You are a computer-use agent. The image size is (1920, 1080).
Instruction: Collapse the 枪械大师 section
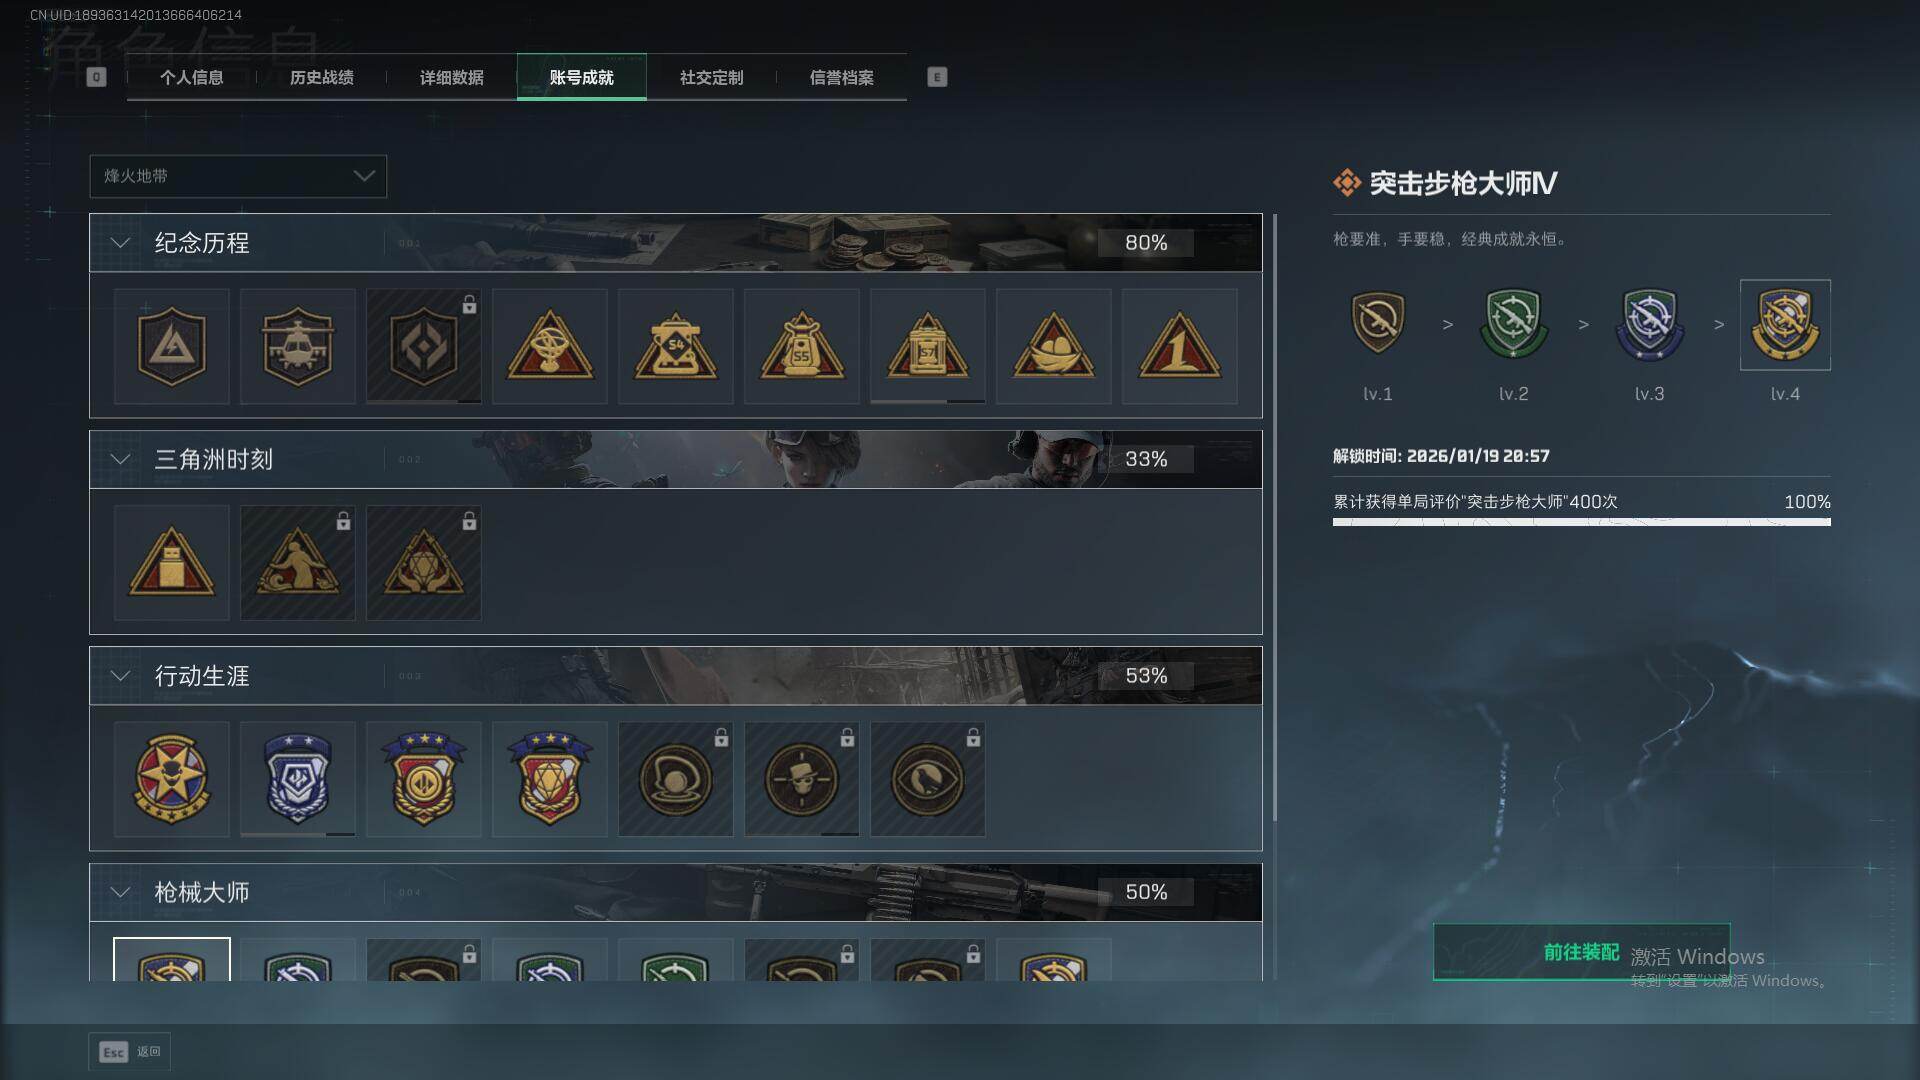click(x=120, y=892)
